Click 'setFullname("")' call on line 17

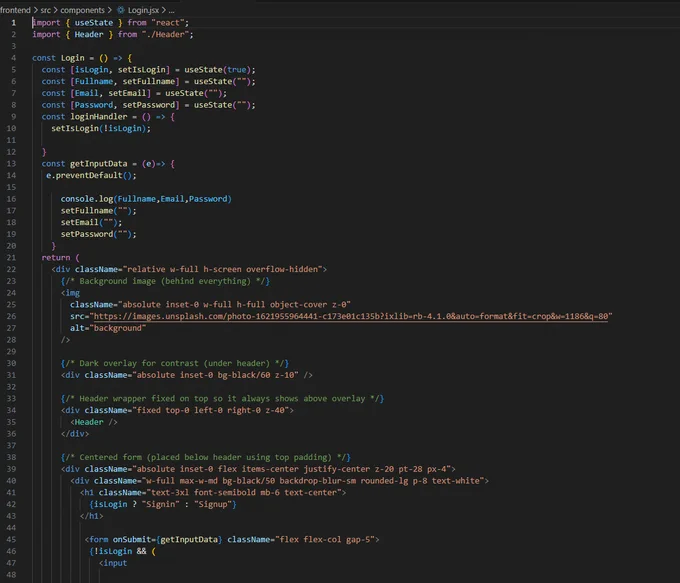tap(96, 210)
